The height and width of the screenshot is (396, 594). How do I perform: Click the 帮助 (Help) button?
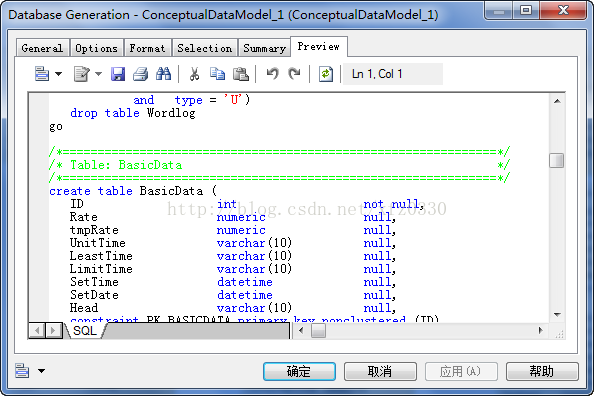[x=542, y=371]
